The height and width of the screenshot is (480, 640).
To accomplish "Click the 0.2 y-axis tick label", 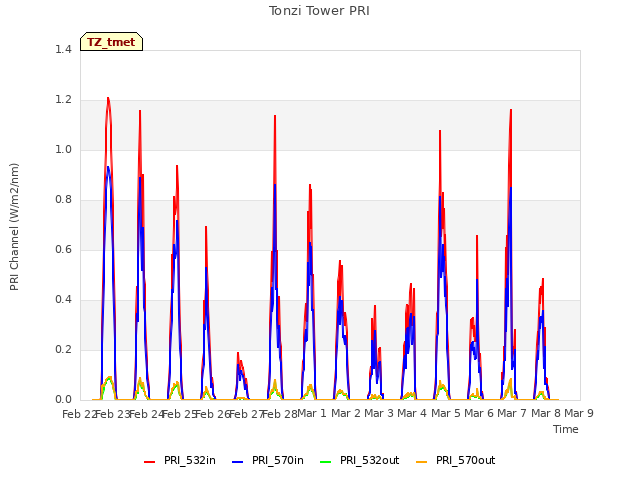I will (x=63, y=349).
